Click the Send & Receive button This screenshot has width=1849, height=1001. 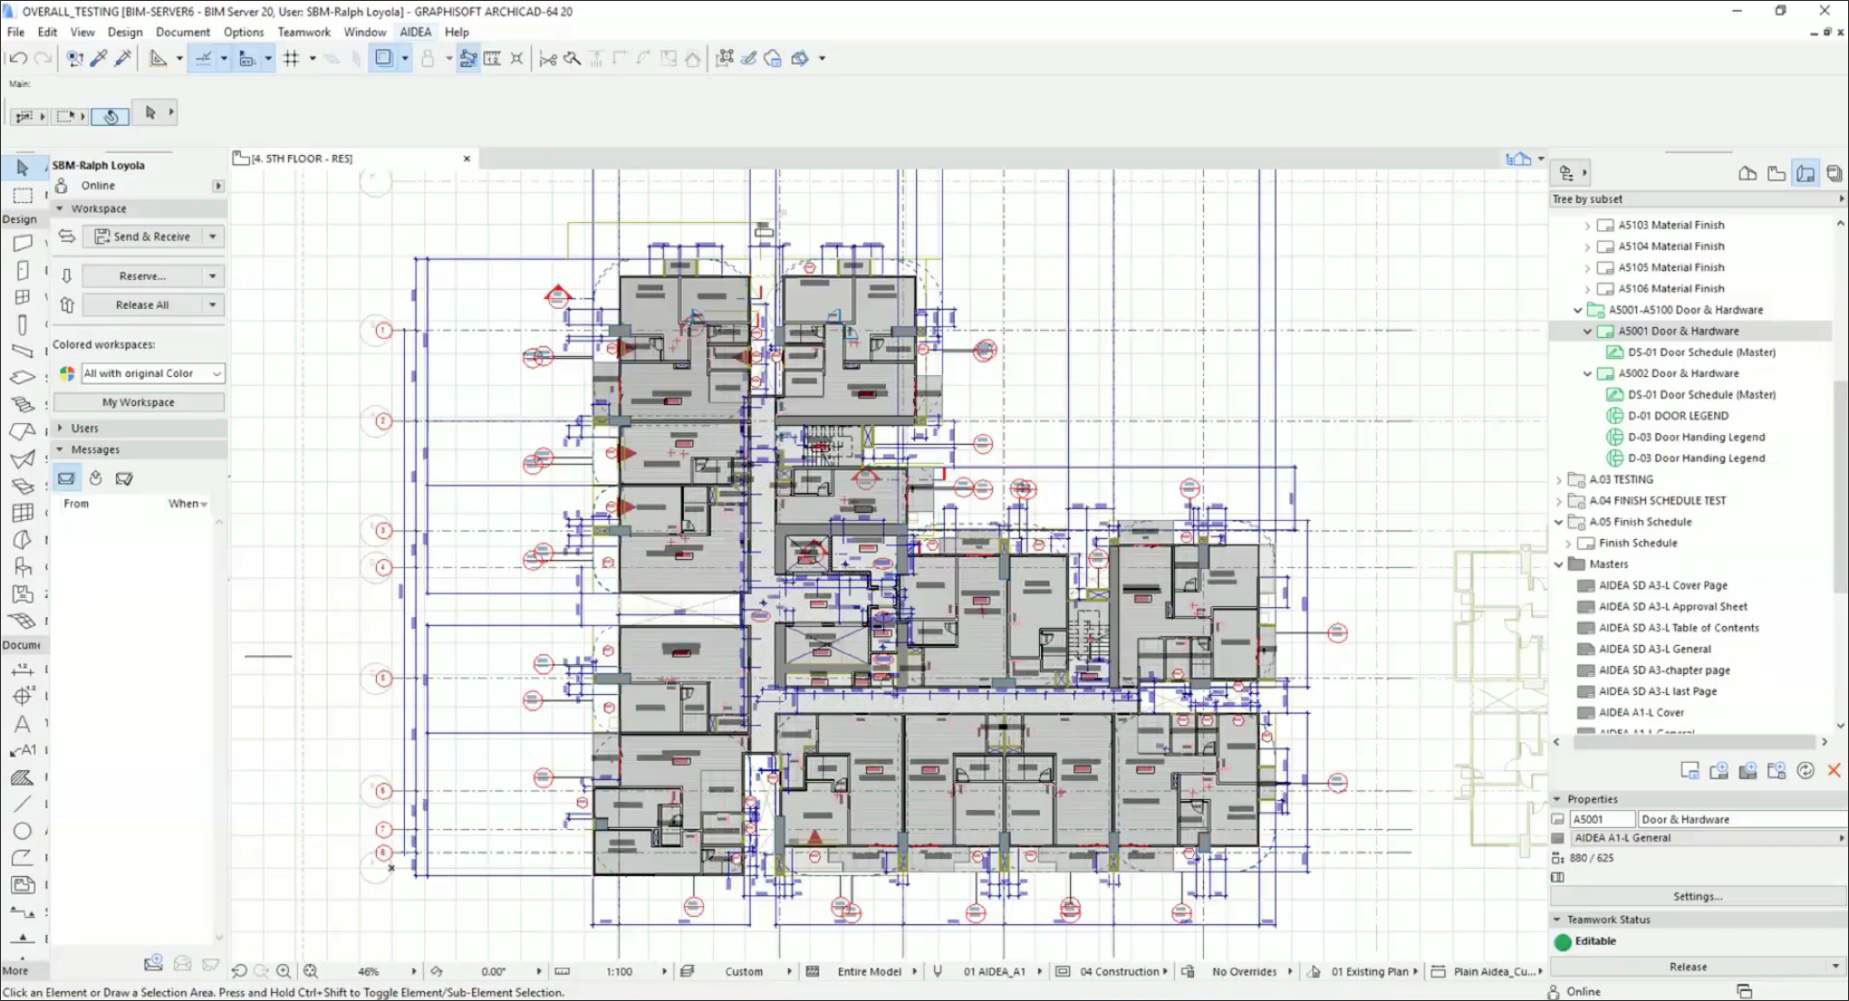144,237
